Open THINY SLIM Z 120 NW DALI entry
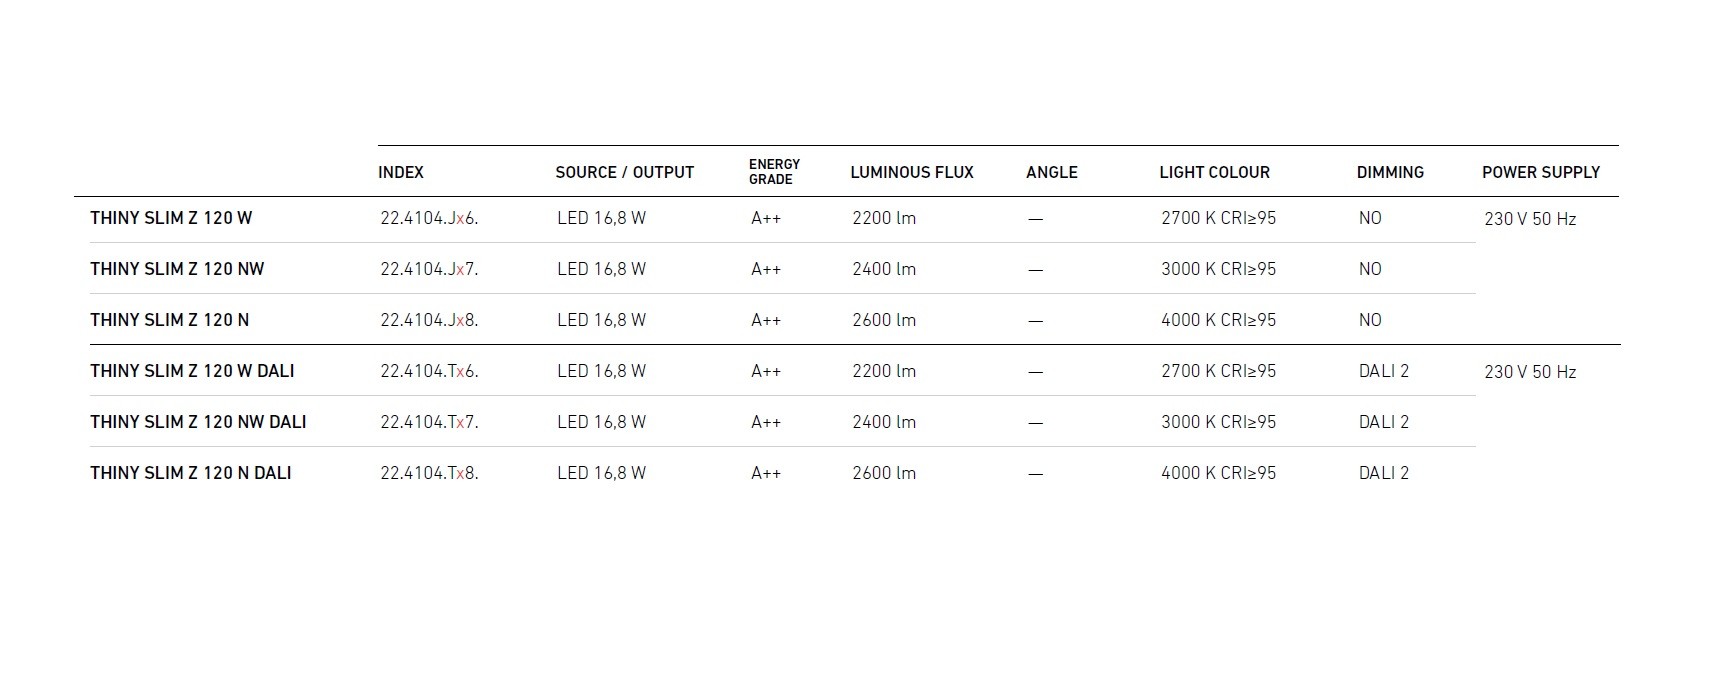The image size is (1732, 689). (x=198, y=422)
